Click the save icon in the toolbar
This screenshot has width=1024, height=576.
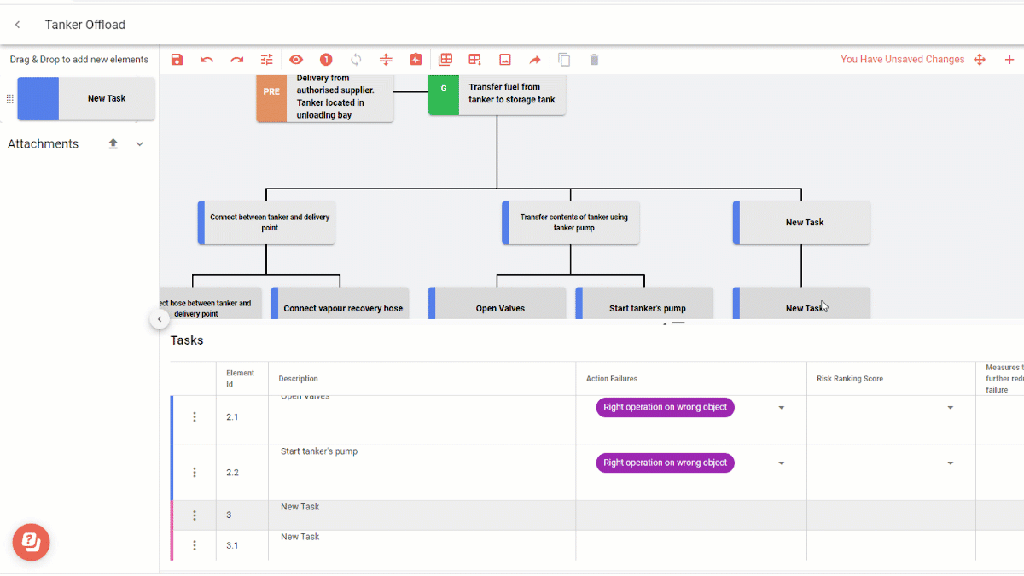[177, 60]
